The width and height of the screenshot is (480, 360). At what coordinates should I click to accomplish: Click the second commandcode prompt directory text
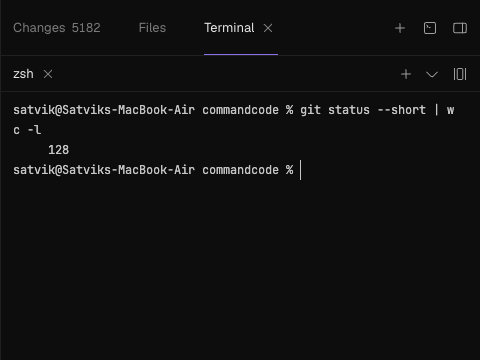(x=240, y=170)
